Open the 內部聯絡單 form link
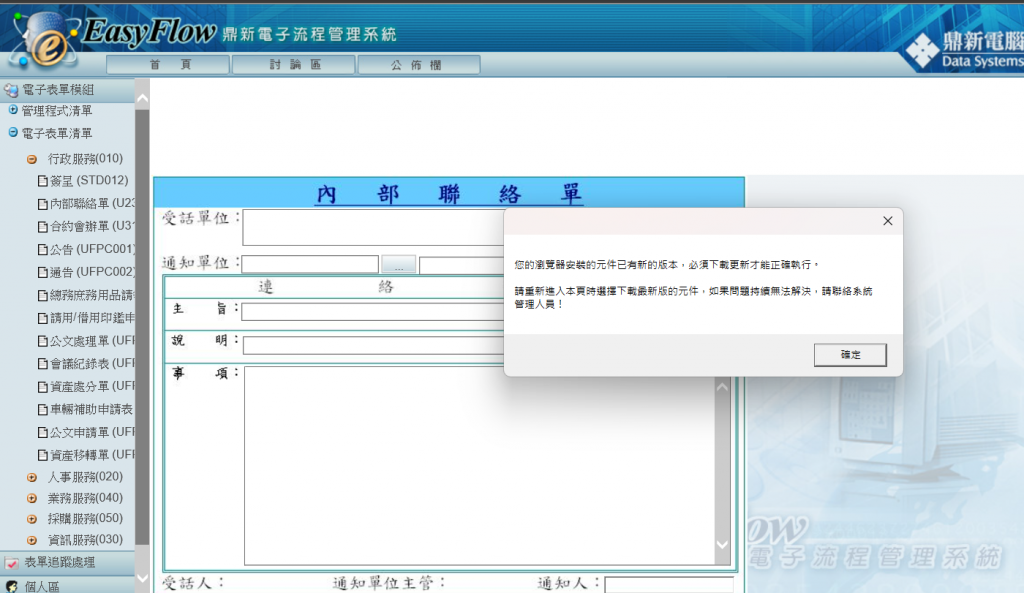Image resolution: width=1024 pixels, height=593 pixels. click(x=92, y=204)
